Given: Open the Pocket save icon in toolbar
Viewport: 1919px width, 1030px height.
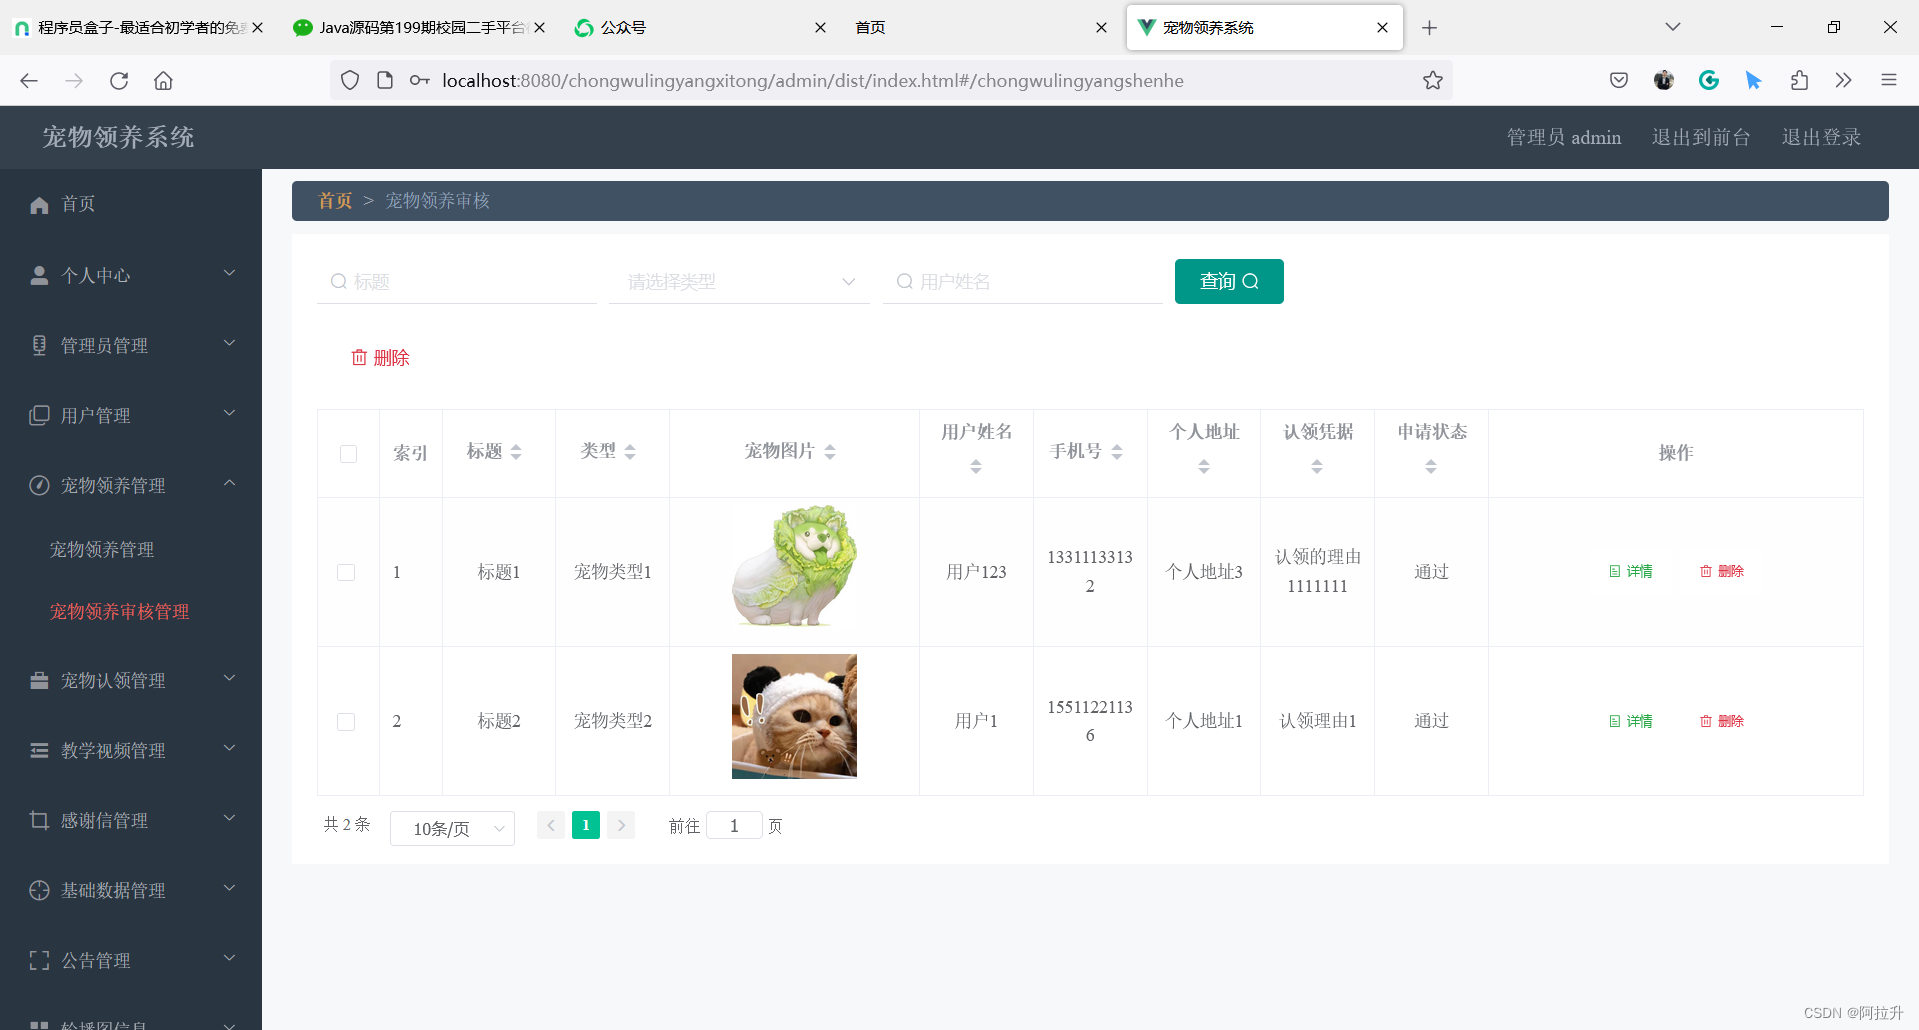Looking at the screenshot, I should 1619,81.
